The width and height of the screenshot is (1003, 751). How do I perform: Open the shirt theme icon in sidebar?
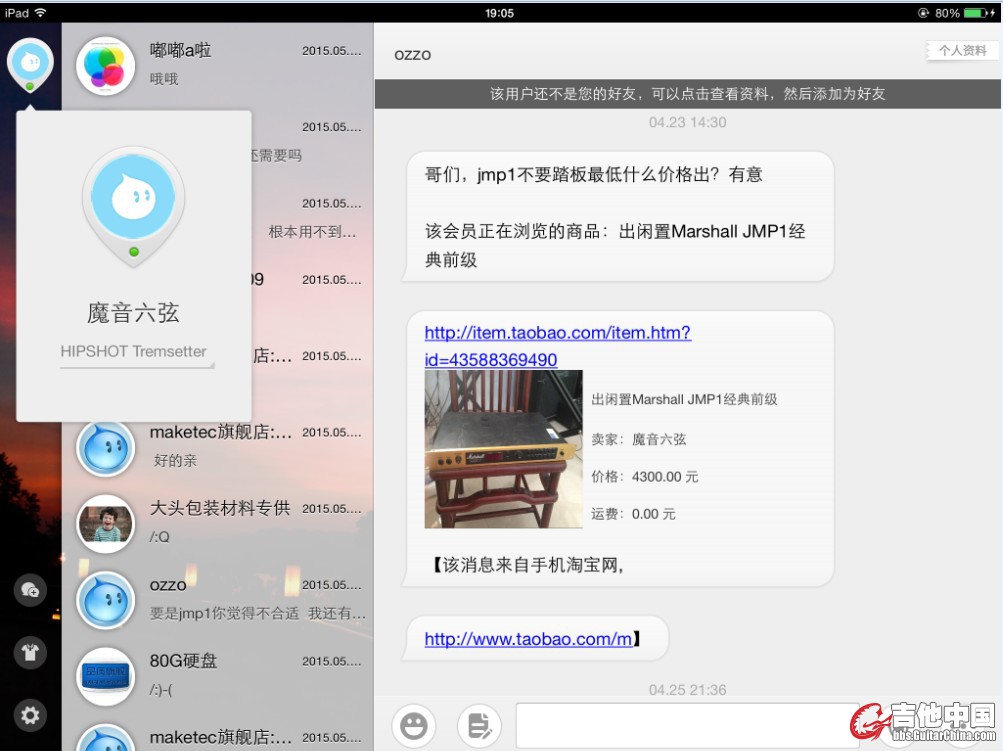[30, 652]
